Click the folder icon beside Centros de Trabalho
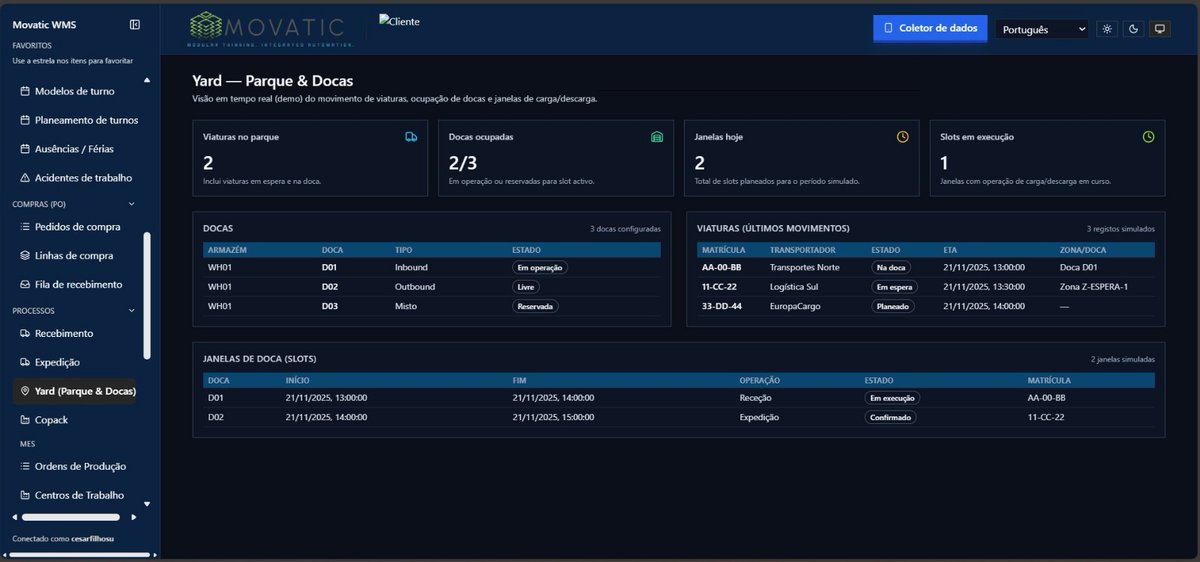Image resolution: width=1200 pixels, height=562 pixels. click(x=25, y=495)
